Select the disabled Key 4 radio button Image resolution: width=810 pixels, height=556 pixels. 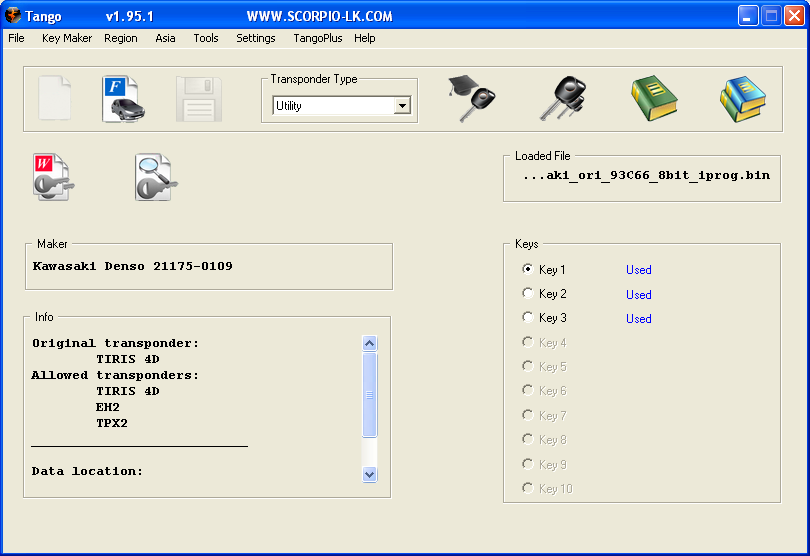tap(527, 342)
